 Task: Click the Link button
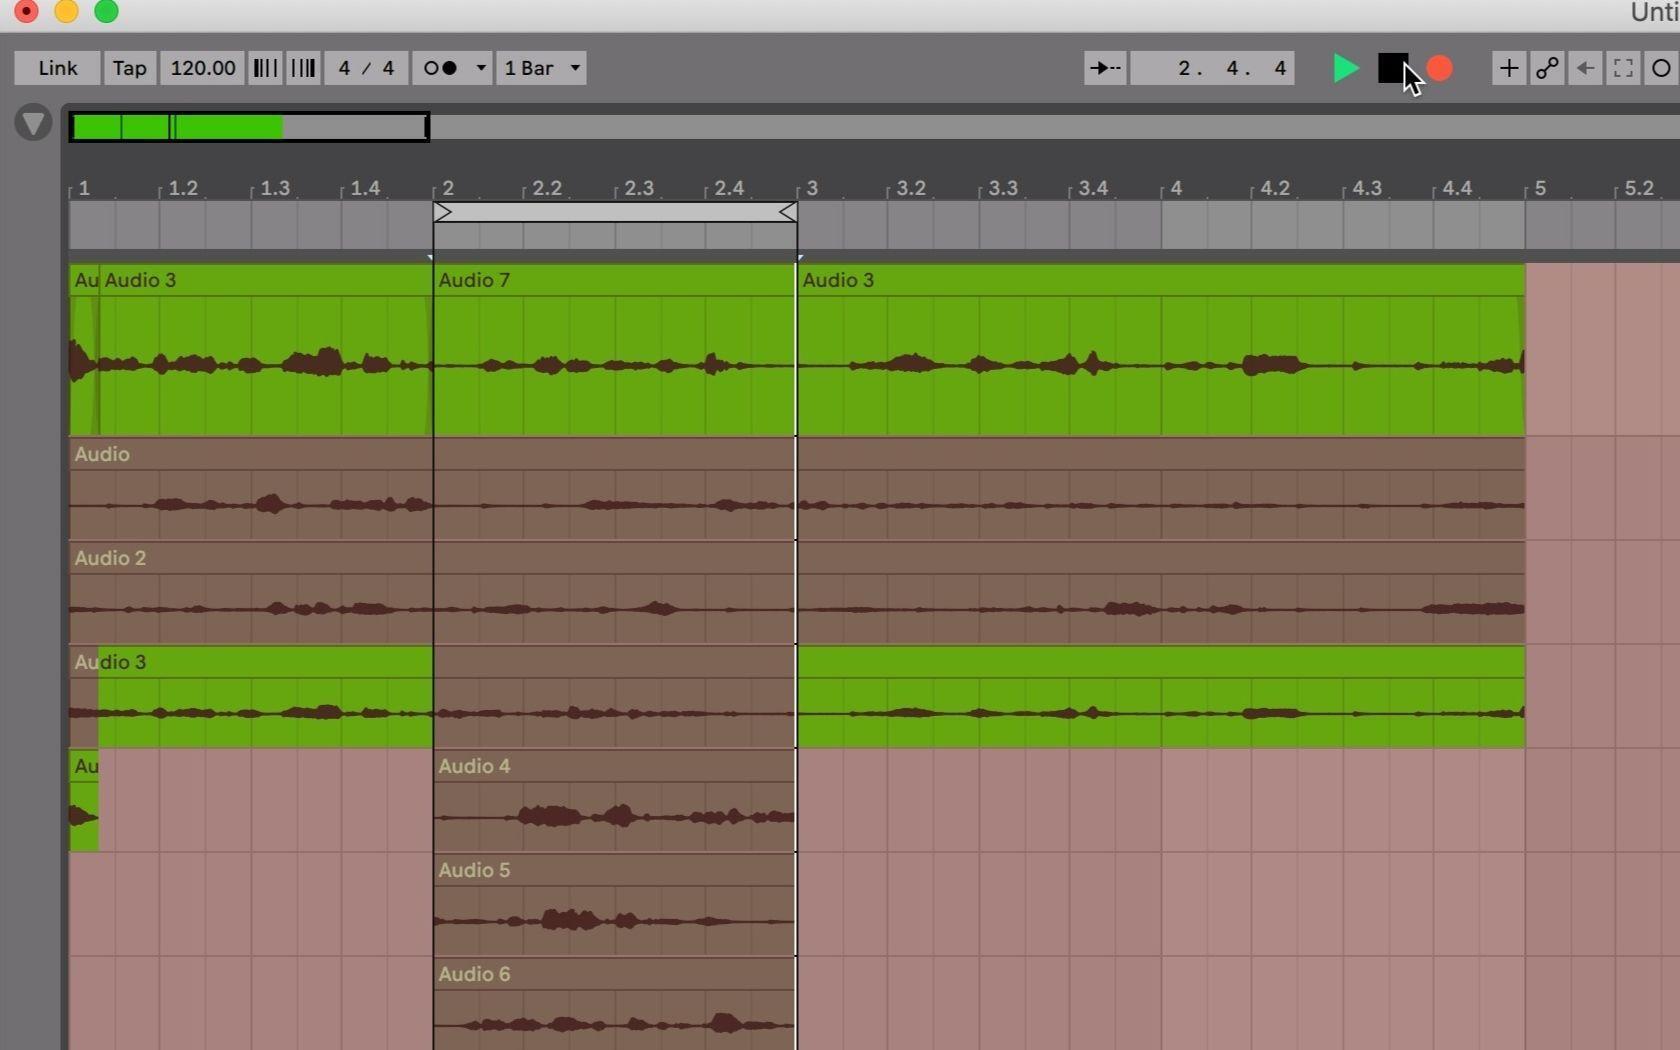[x=57, y=68]
